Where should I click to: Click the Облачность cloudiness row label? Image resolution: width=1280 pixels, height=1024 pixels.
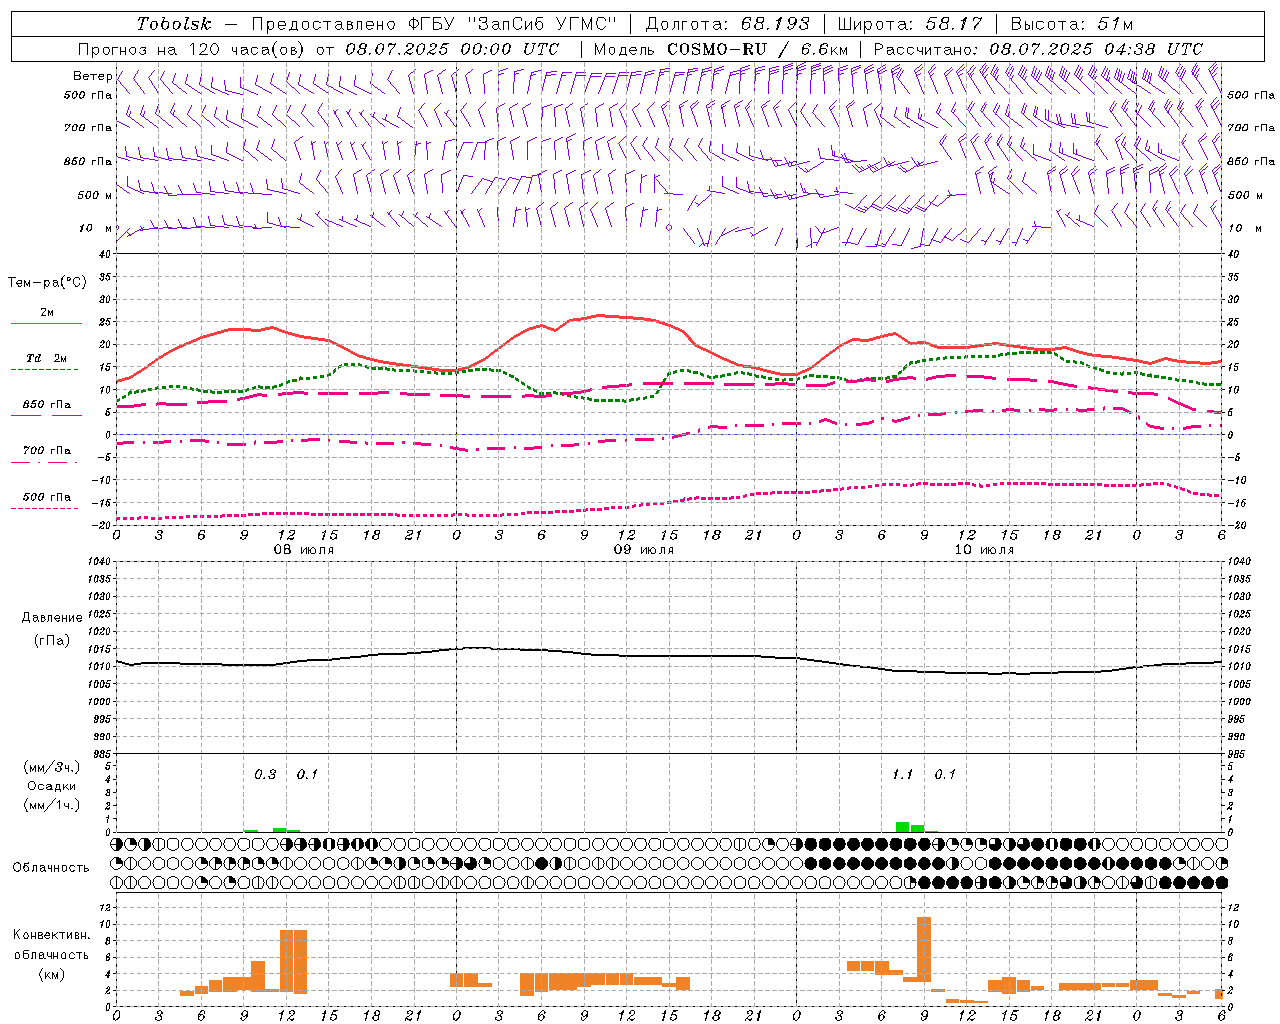point(51,868)
